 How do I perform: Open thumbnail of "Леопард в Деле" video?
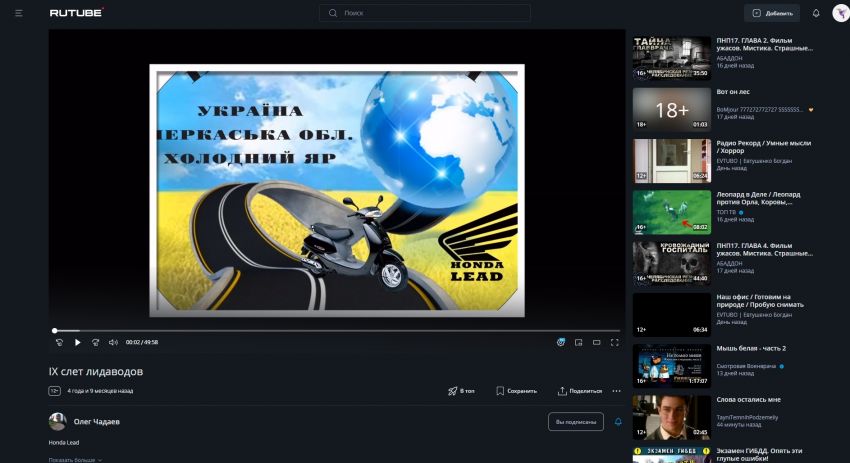[672, 211]
